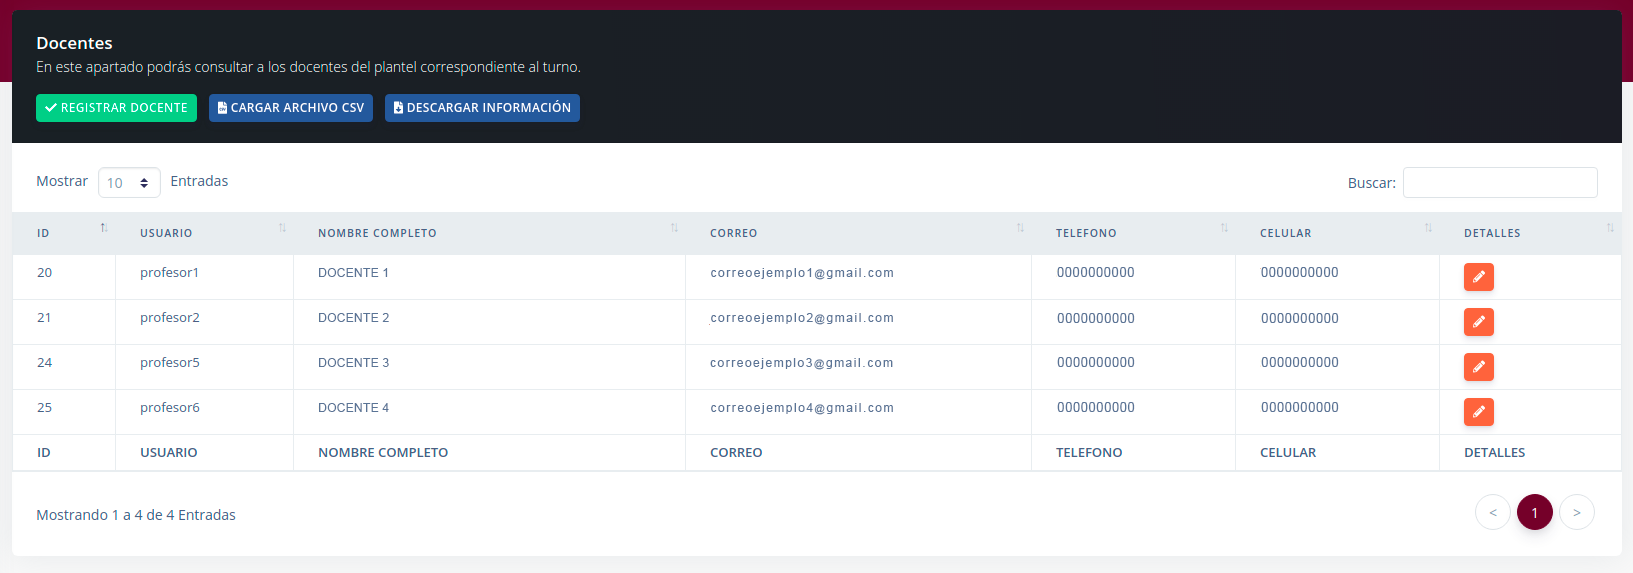Sort by NOMBRE COMPLETO sort icon
Image resolution: width=1633 pixels, height=573 pixels.
pos(674,229)
